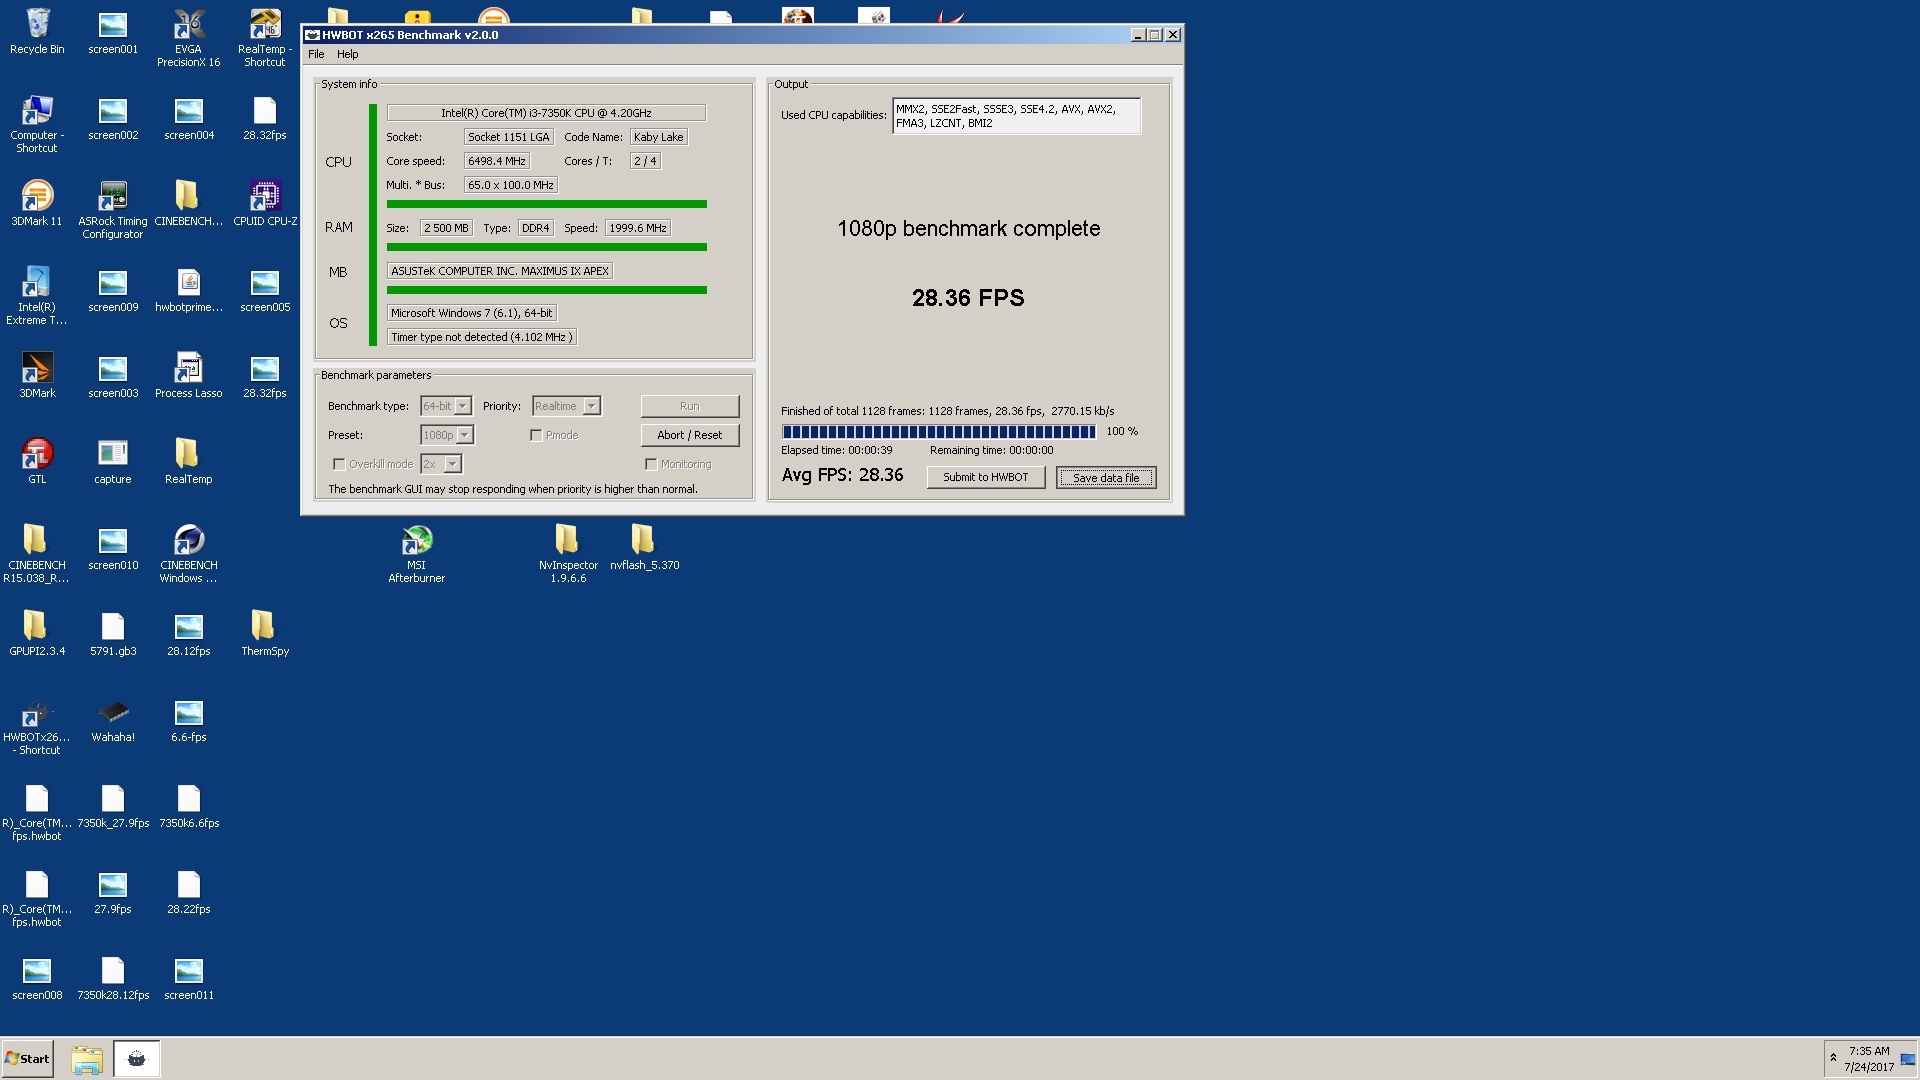Screen dimensions: 1920x1080
Task: Click the RAM speed 1999.6 MHz value
Action: pyautogui.click(x=638, y=228)
